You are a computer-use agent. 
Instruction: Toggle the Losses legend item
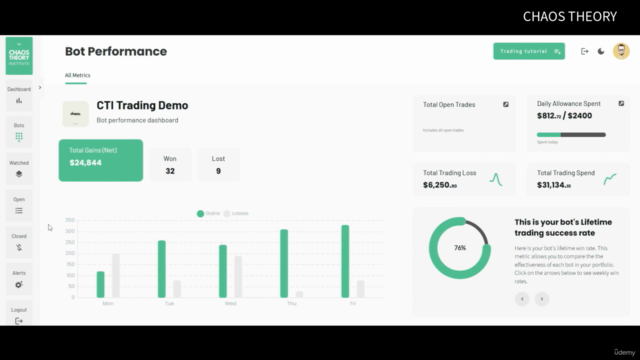pyautogui.click(x=236, y=213)
